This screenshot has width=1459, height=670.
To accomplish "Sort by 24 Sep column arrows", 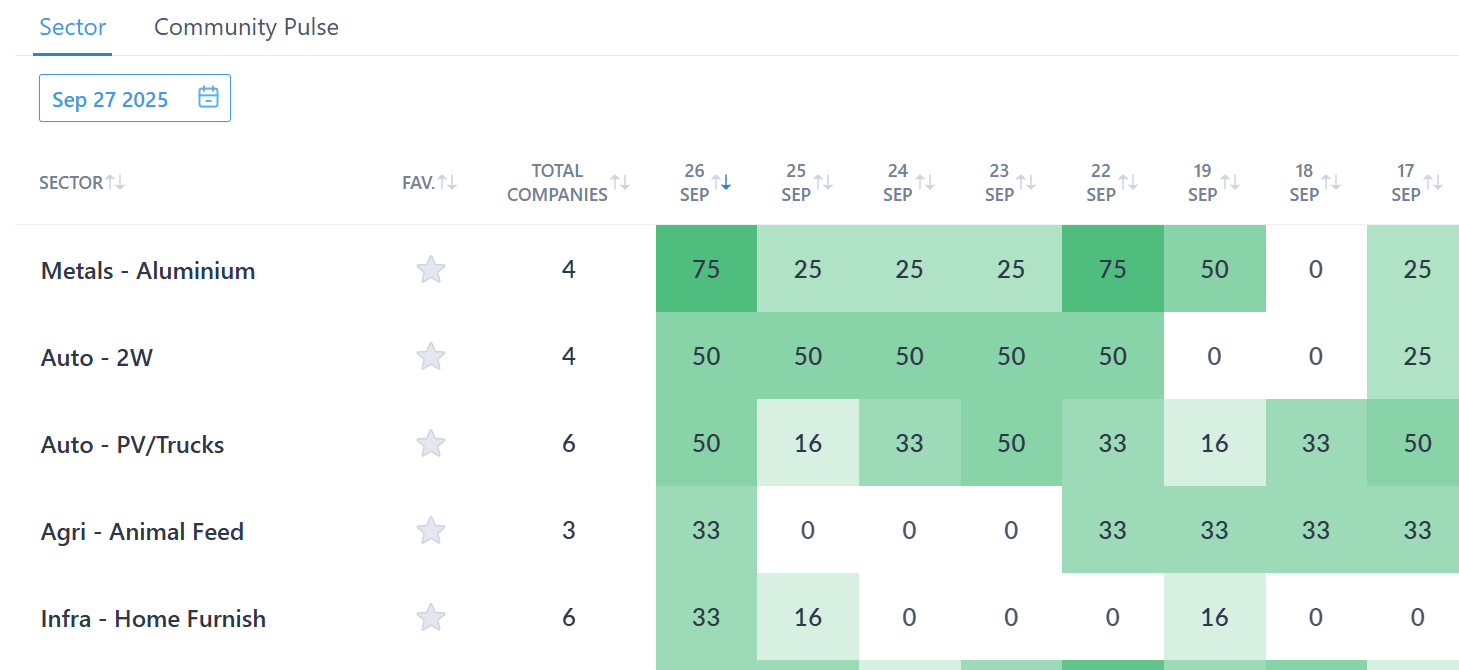I will [925, 182].
